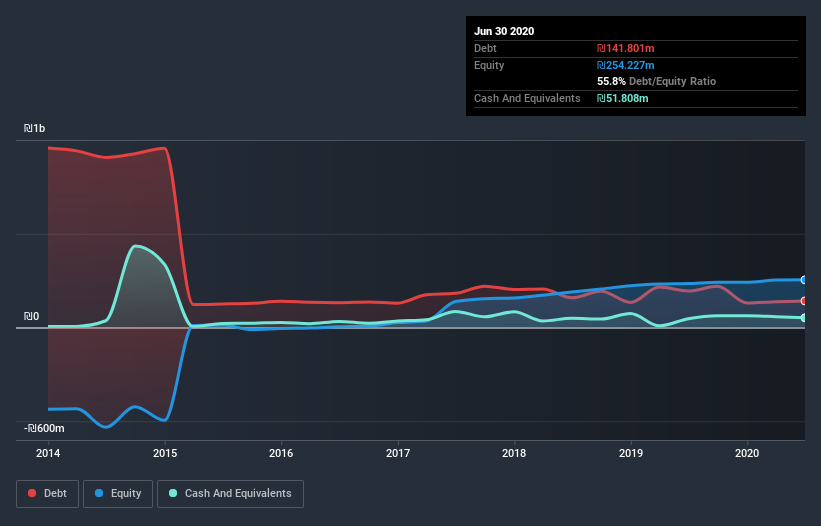The image size is (821, 526).
Task: Toggle the Debt legend button
Action: tap(47, 494)
